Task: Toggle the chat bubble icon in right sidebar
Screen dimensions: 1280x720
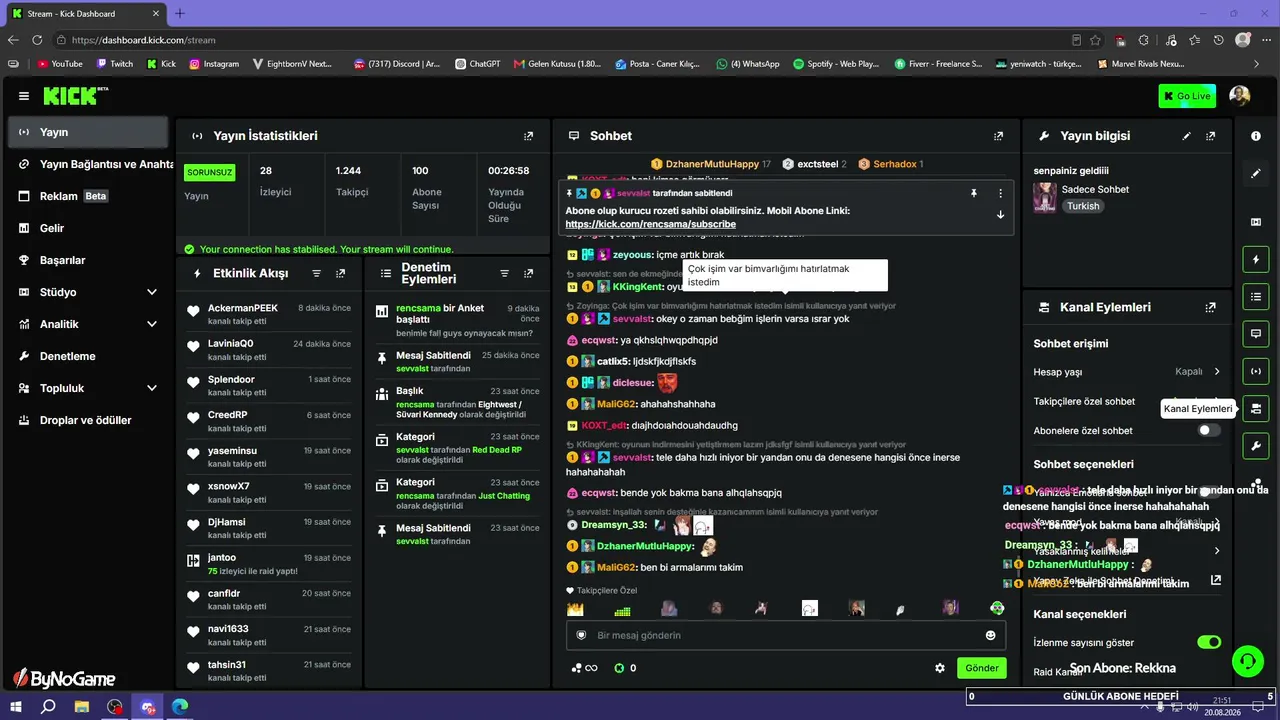Action: (x=1256, y=334)
